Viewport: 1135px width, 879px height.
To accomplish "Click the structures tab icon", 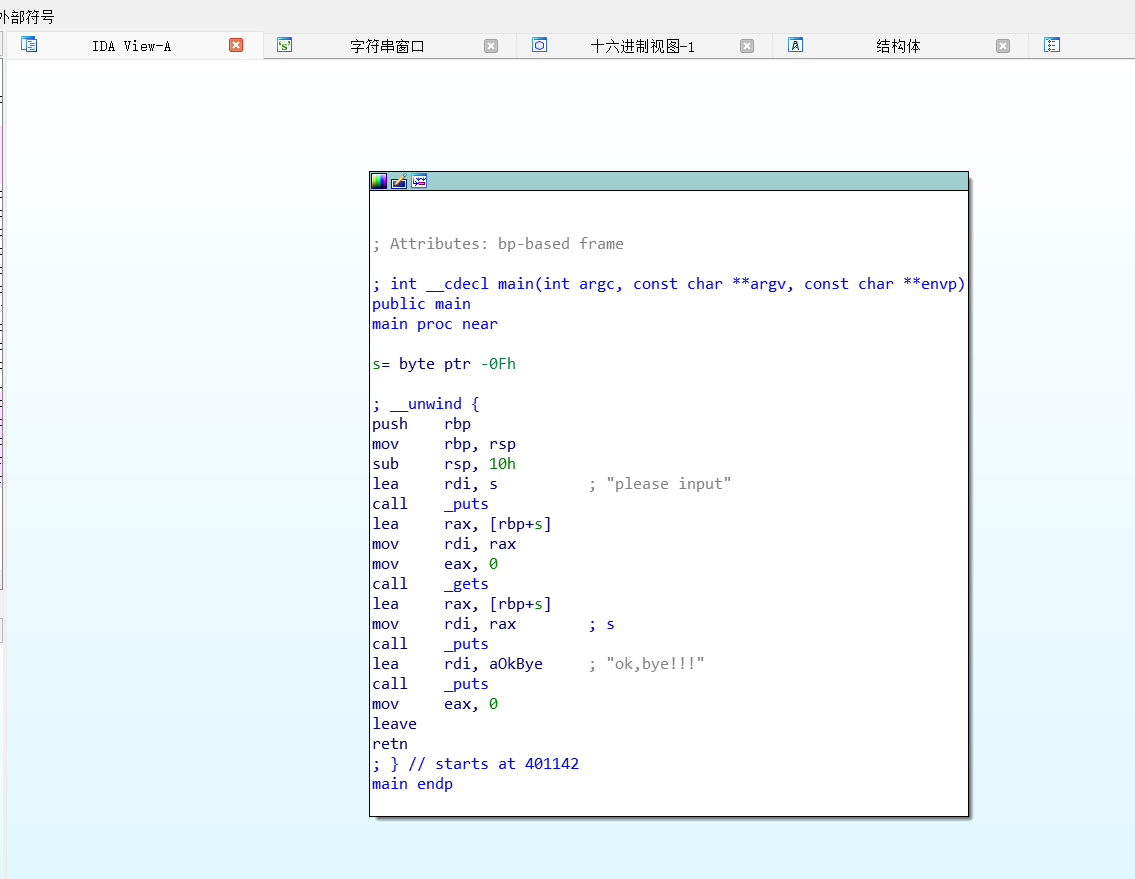I will (x=795, y=45).
